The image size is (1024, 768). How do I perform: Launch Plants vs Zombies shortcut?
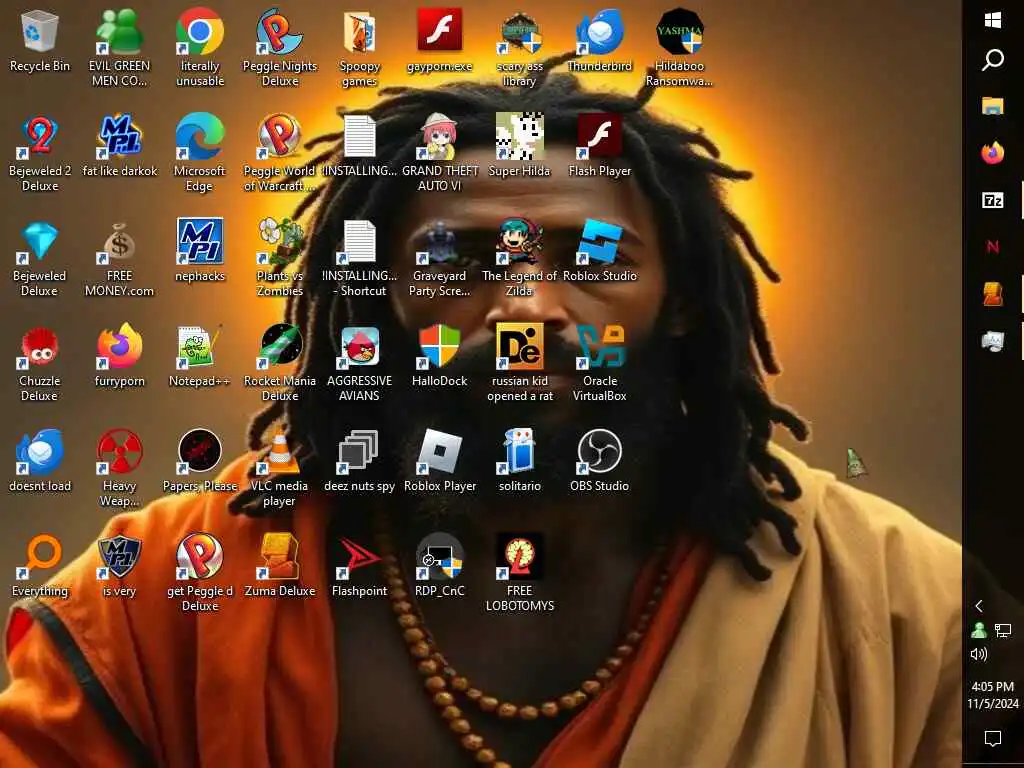[x=280, y=242]
